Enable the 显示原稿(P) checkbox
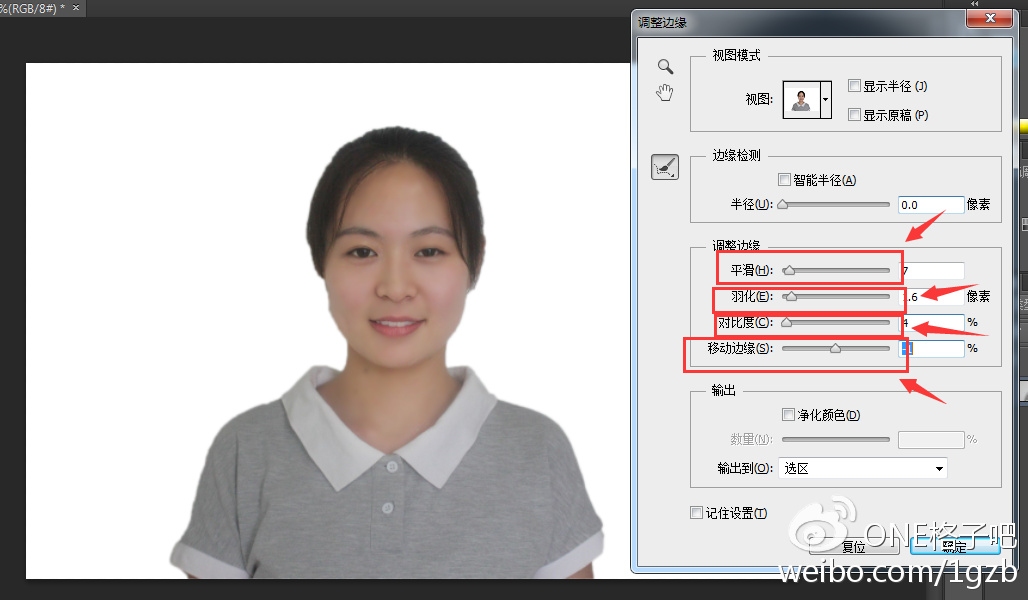 click(x=855, y=114)
